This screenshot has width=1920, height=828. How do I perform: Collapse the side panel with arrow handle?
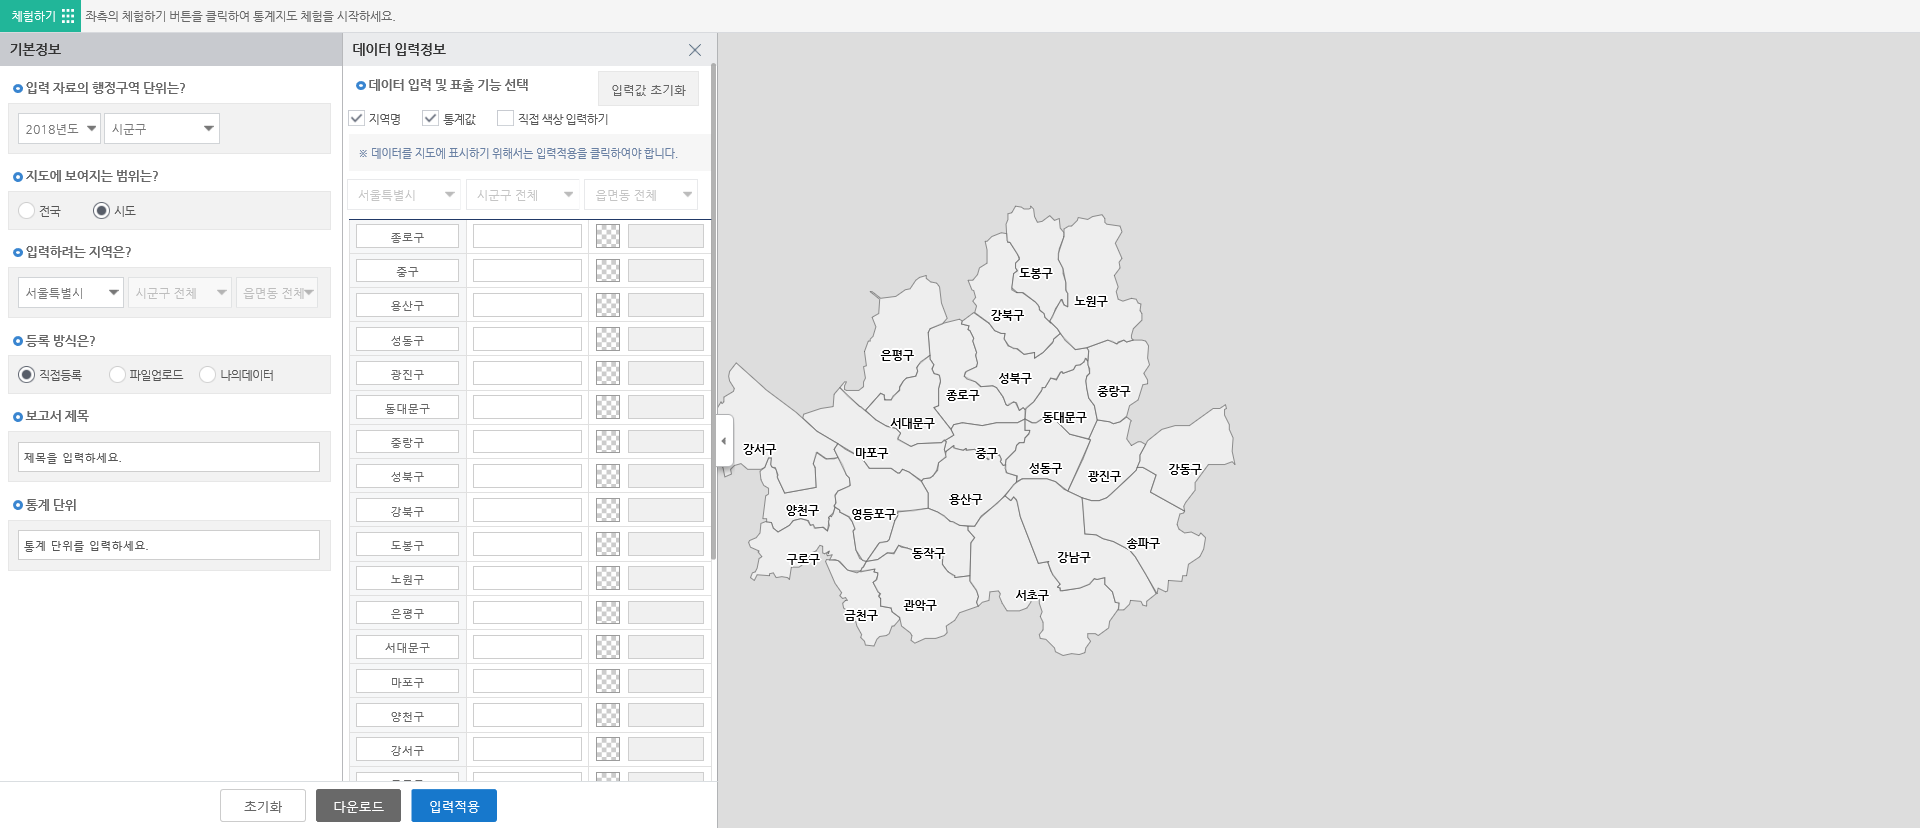coord(724,441)
